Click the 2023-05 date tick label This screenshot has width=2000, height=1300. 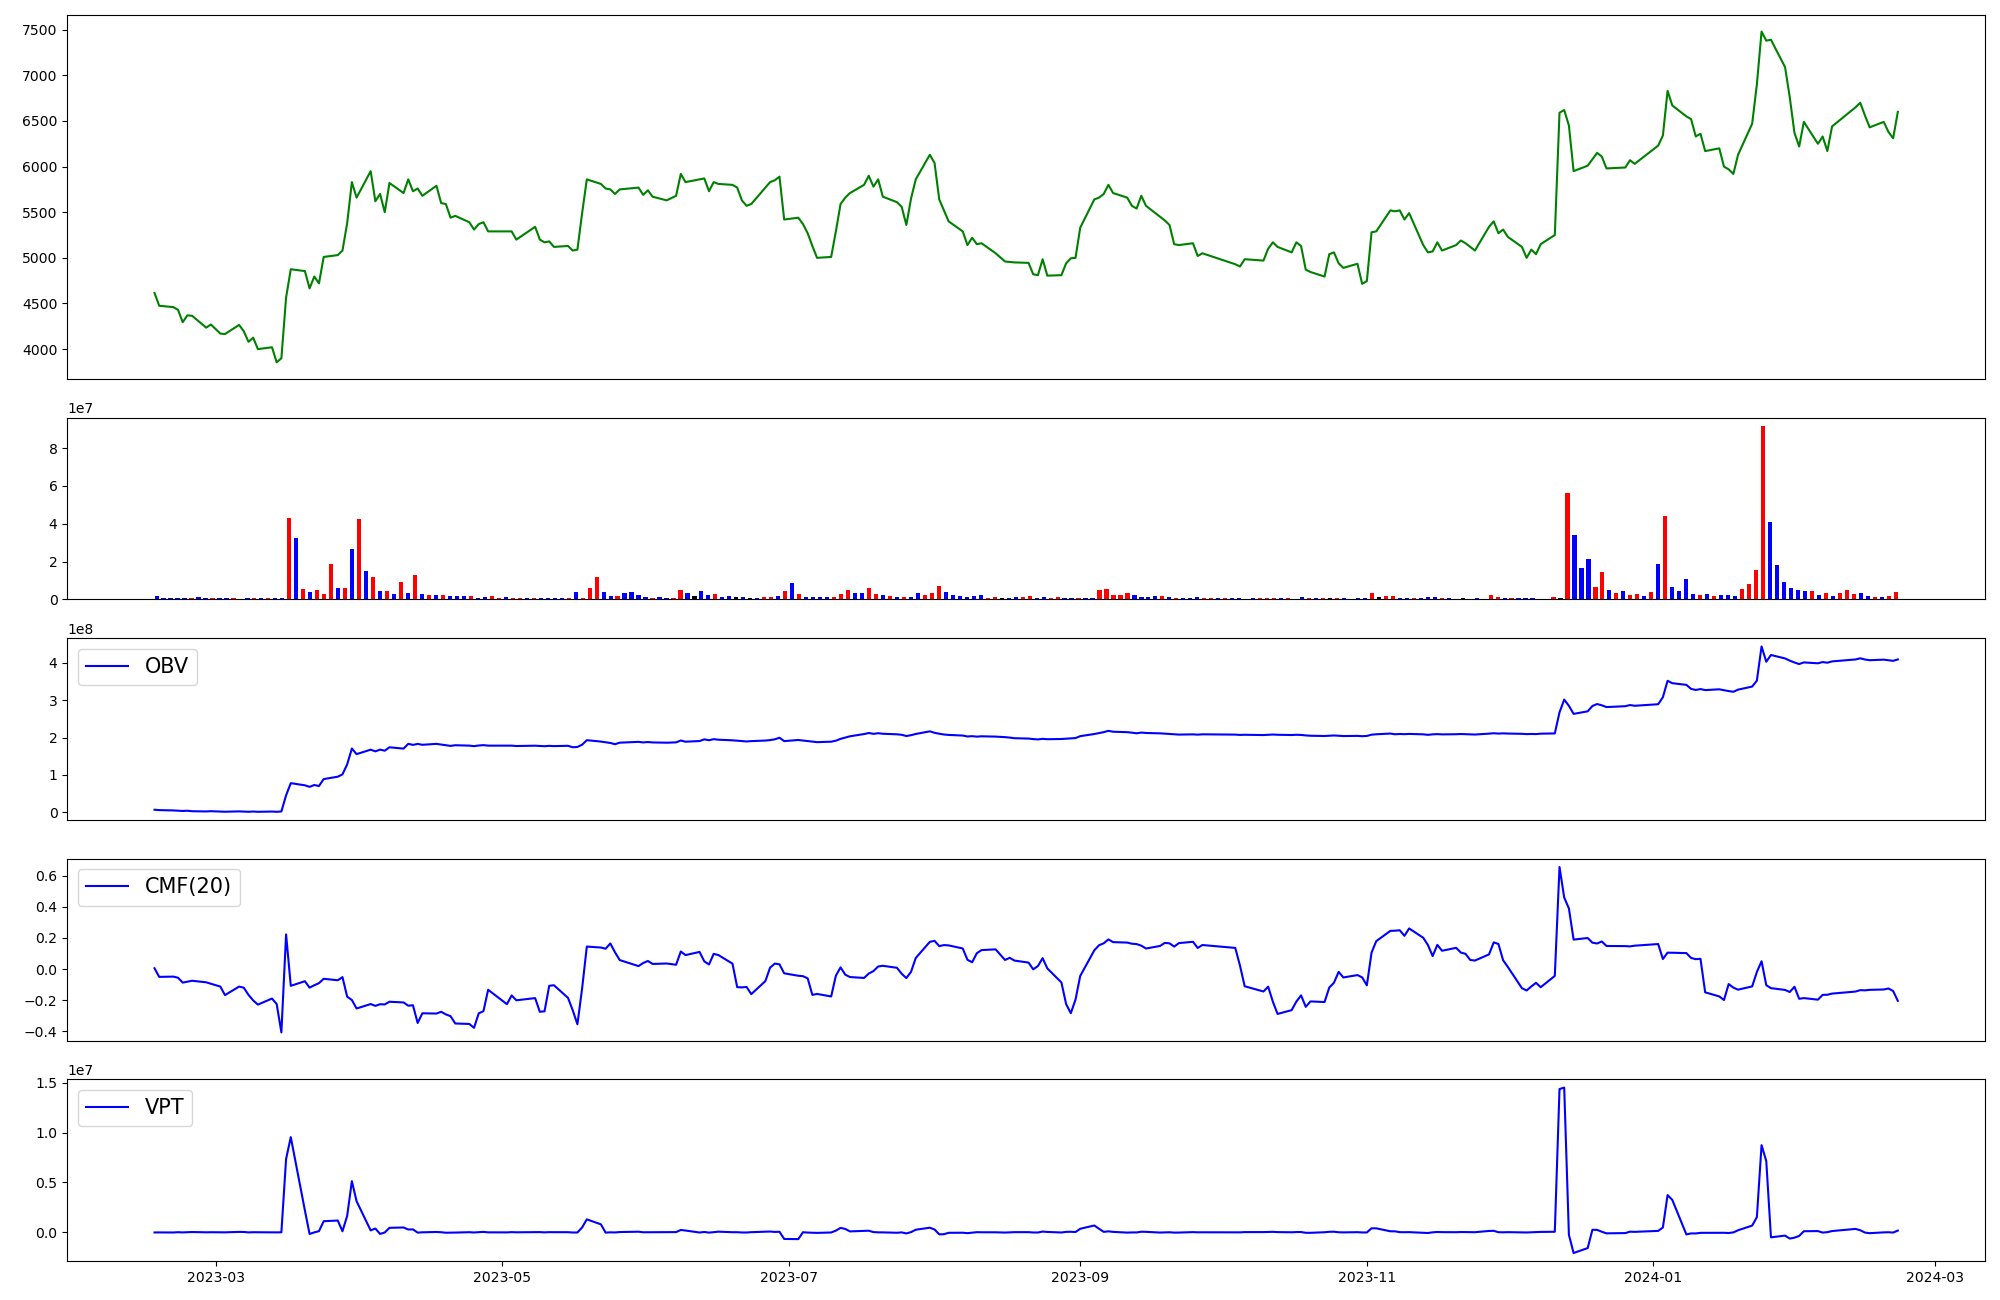click(502, 1277)
